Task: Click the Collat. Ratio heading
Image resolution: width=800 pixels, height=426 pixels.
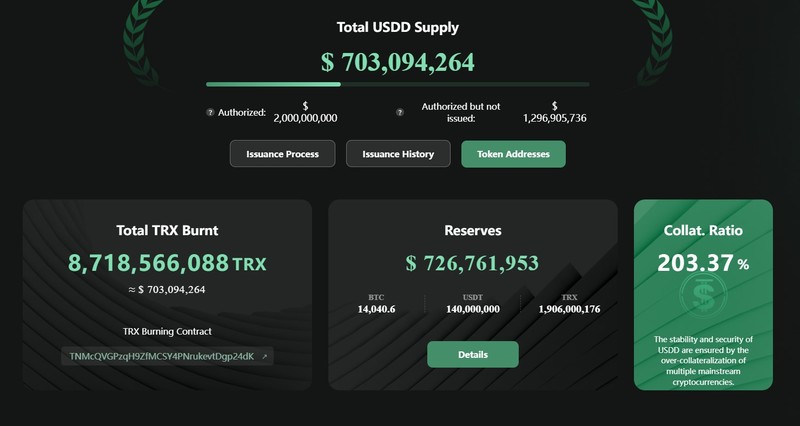Action: tap(703, 231)
